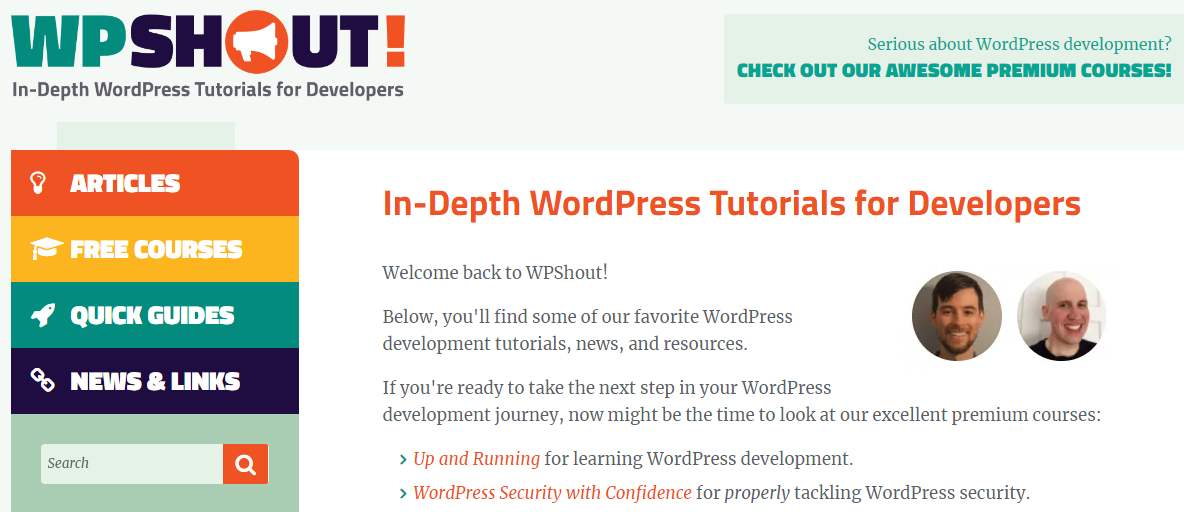
Task: Open the Free Courses menu item
Action: click(x=155, y=249)
